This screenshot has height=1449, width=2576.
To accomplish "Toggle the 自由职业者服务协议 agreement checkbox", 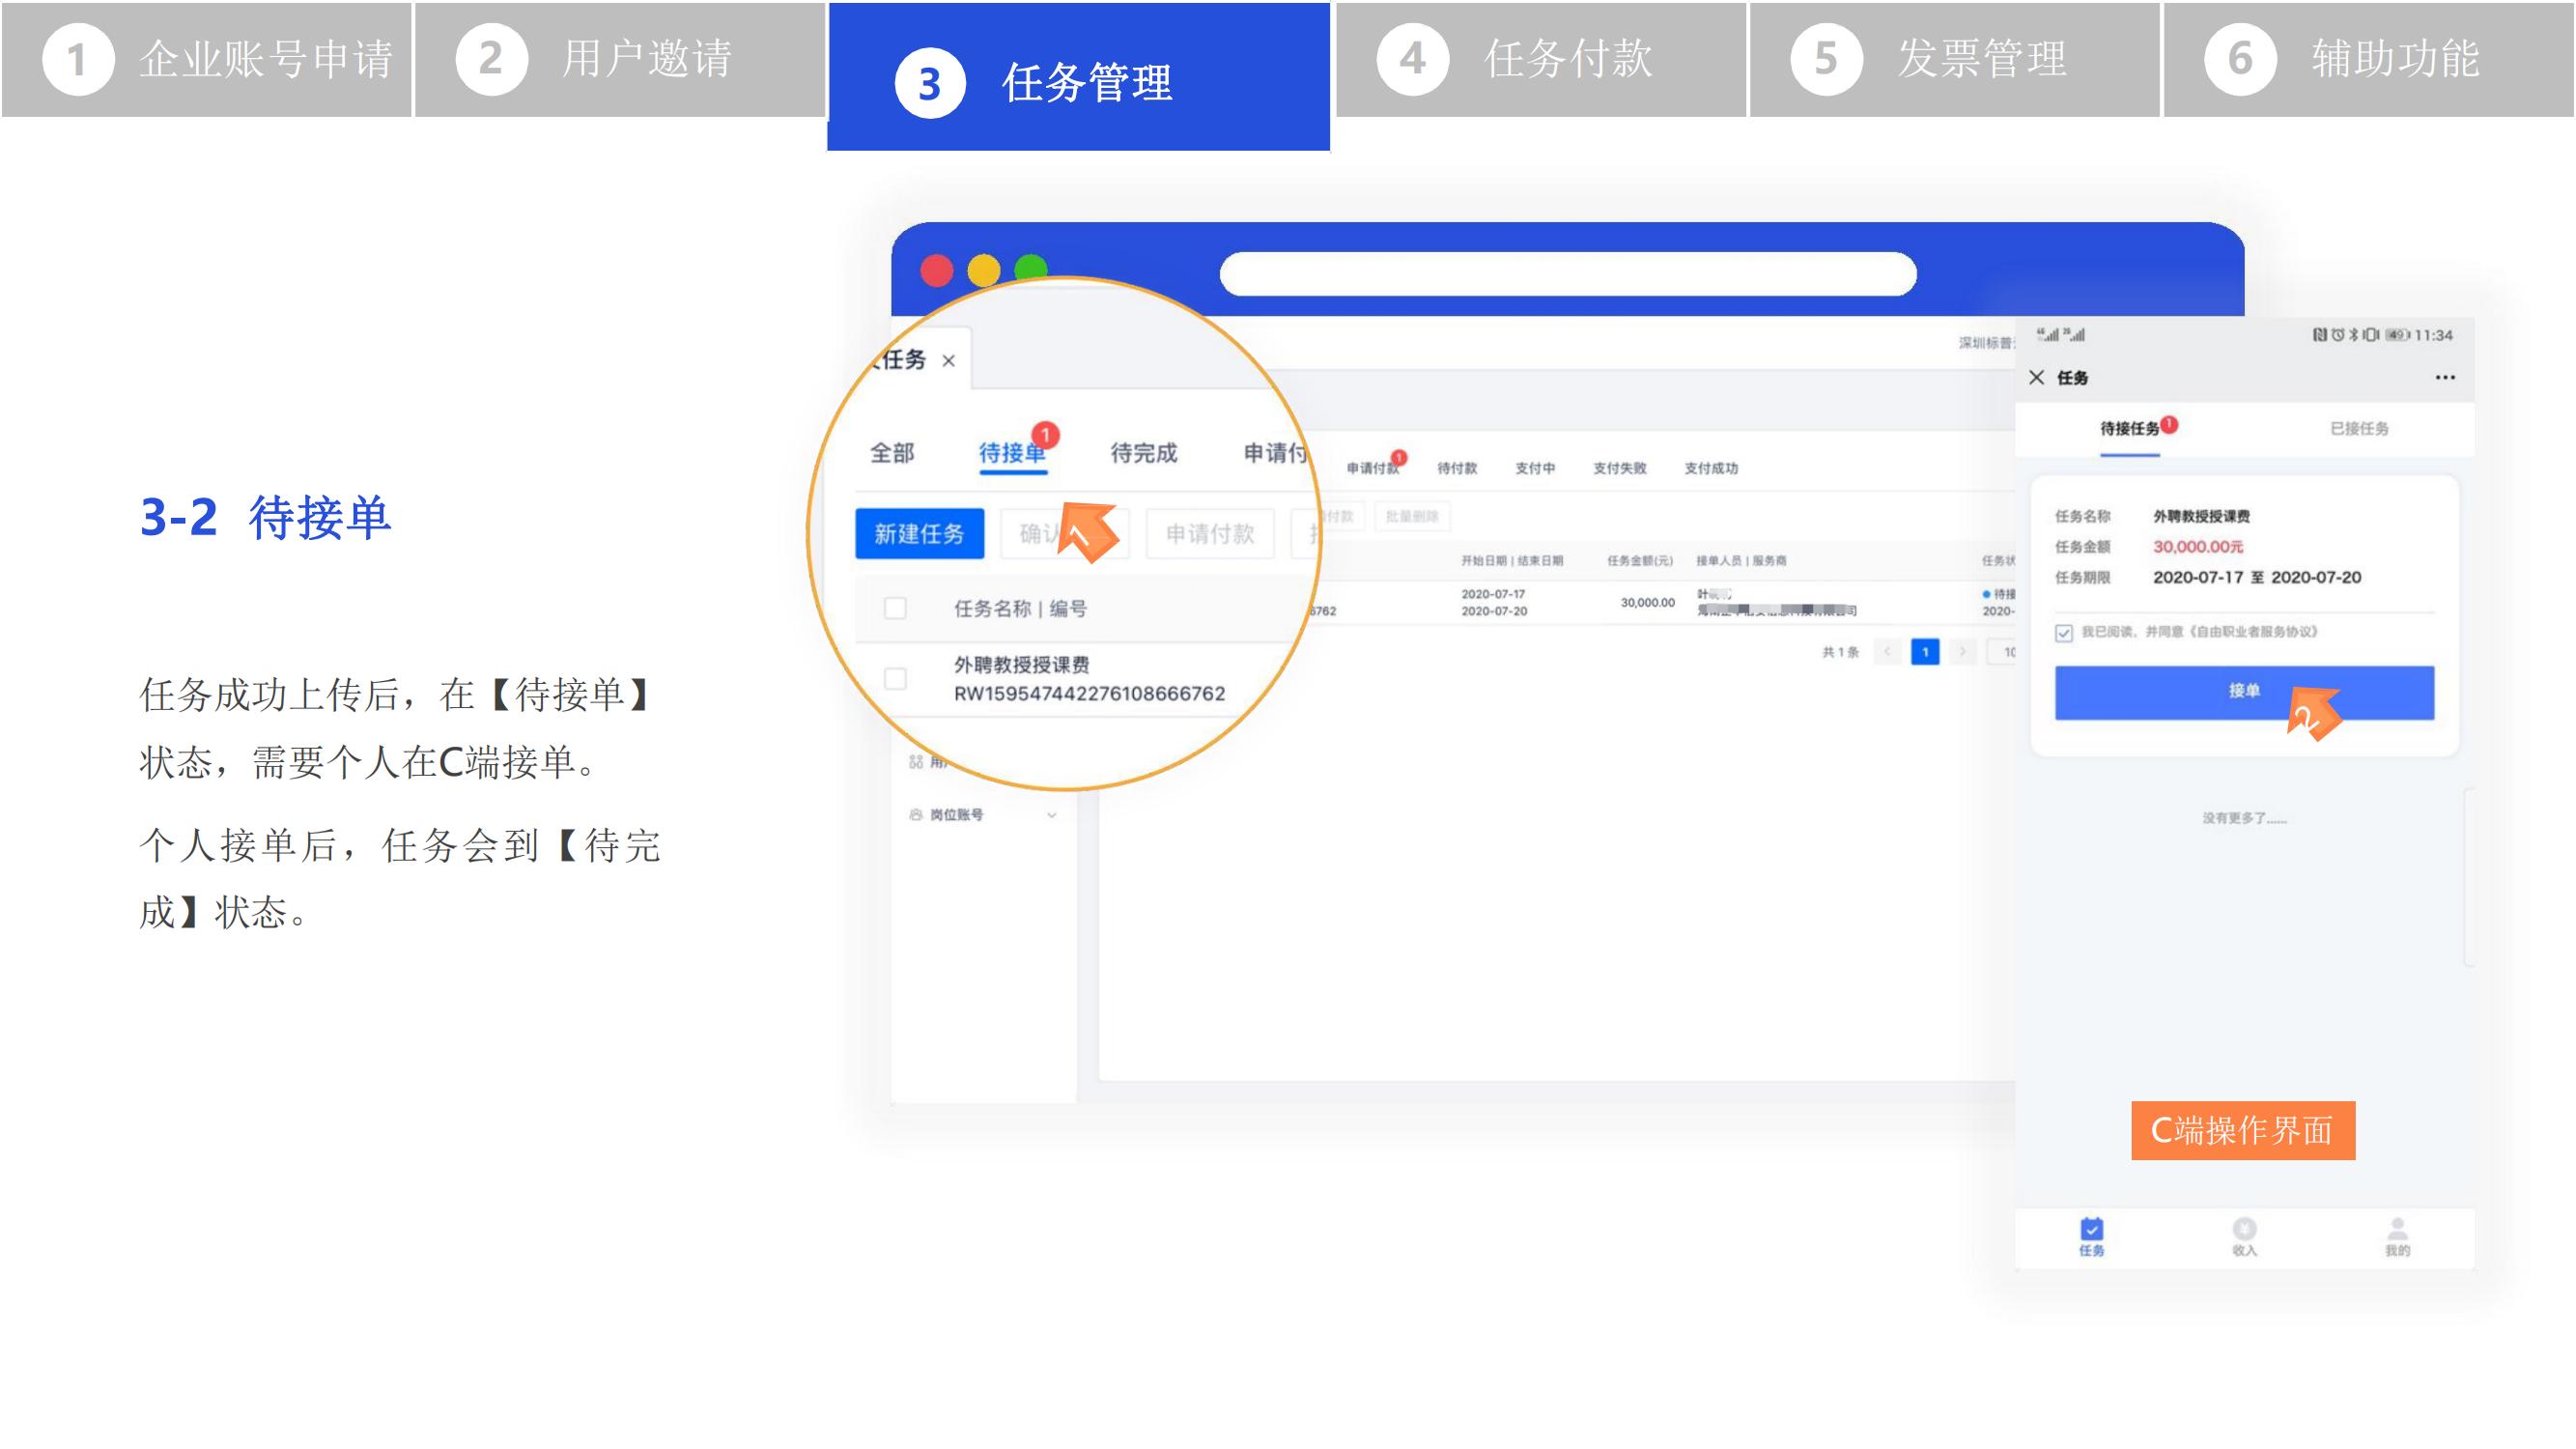I will tap(2064, 633).
